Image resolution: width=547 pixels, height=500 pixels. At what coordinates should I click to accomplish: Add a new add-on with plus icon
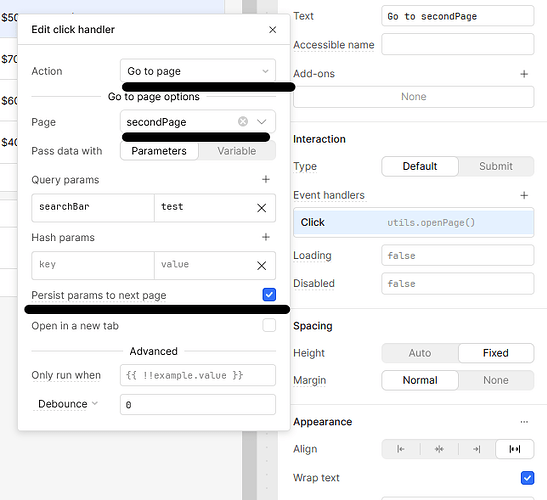pos(524,74)
